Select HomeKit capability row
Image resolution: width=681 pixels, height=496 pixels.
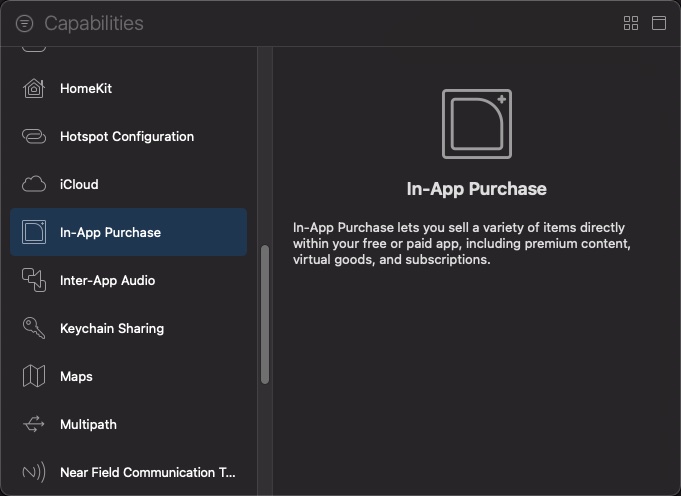click(128, 88)
